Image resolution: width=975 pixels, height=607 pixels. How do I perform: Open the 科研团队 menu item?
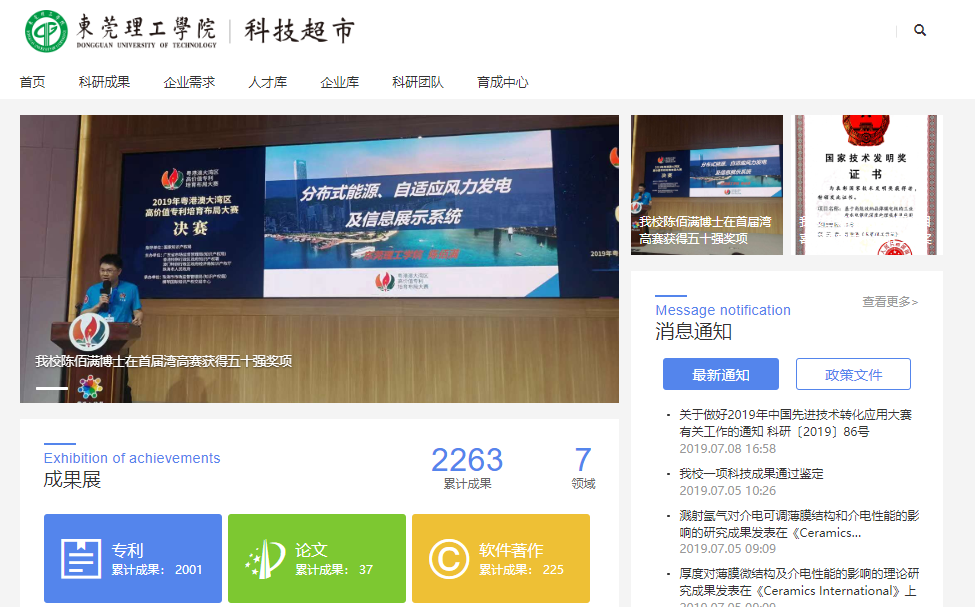(x=417, y=82)
